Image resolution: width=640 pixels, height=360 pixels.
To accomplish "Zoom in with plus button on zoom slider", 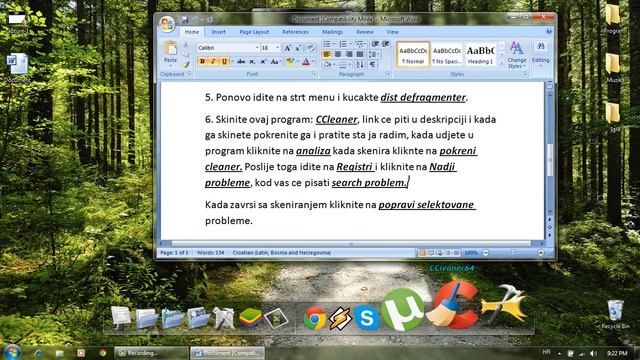I will [541, 253].
